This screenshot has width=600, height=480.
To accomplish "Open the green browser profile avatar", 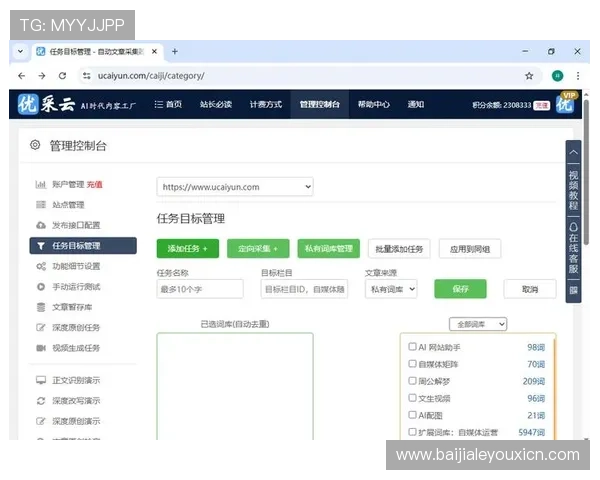I will (557, 76).
